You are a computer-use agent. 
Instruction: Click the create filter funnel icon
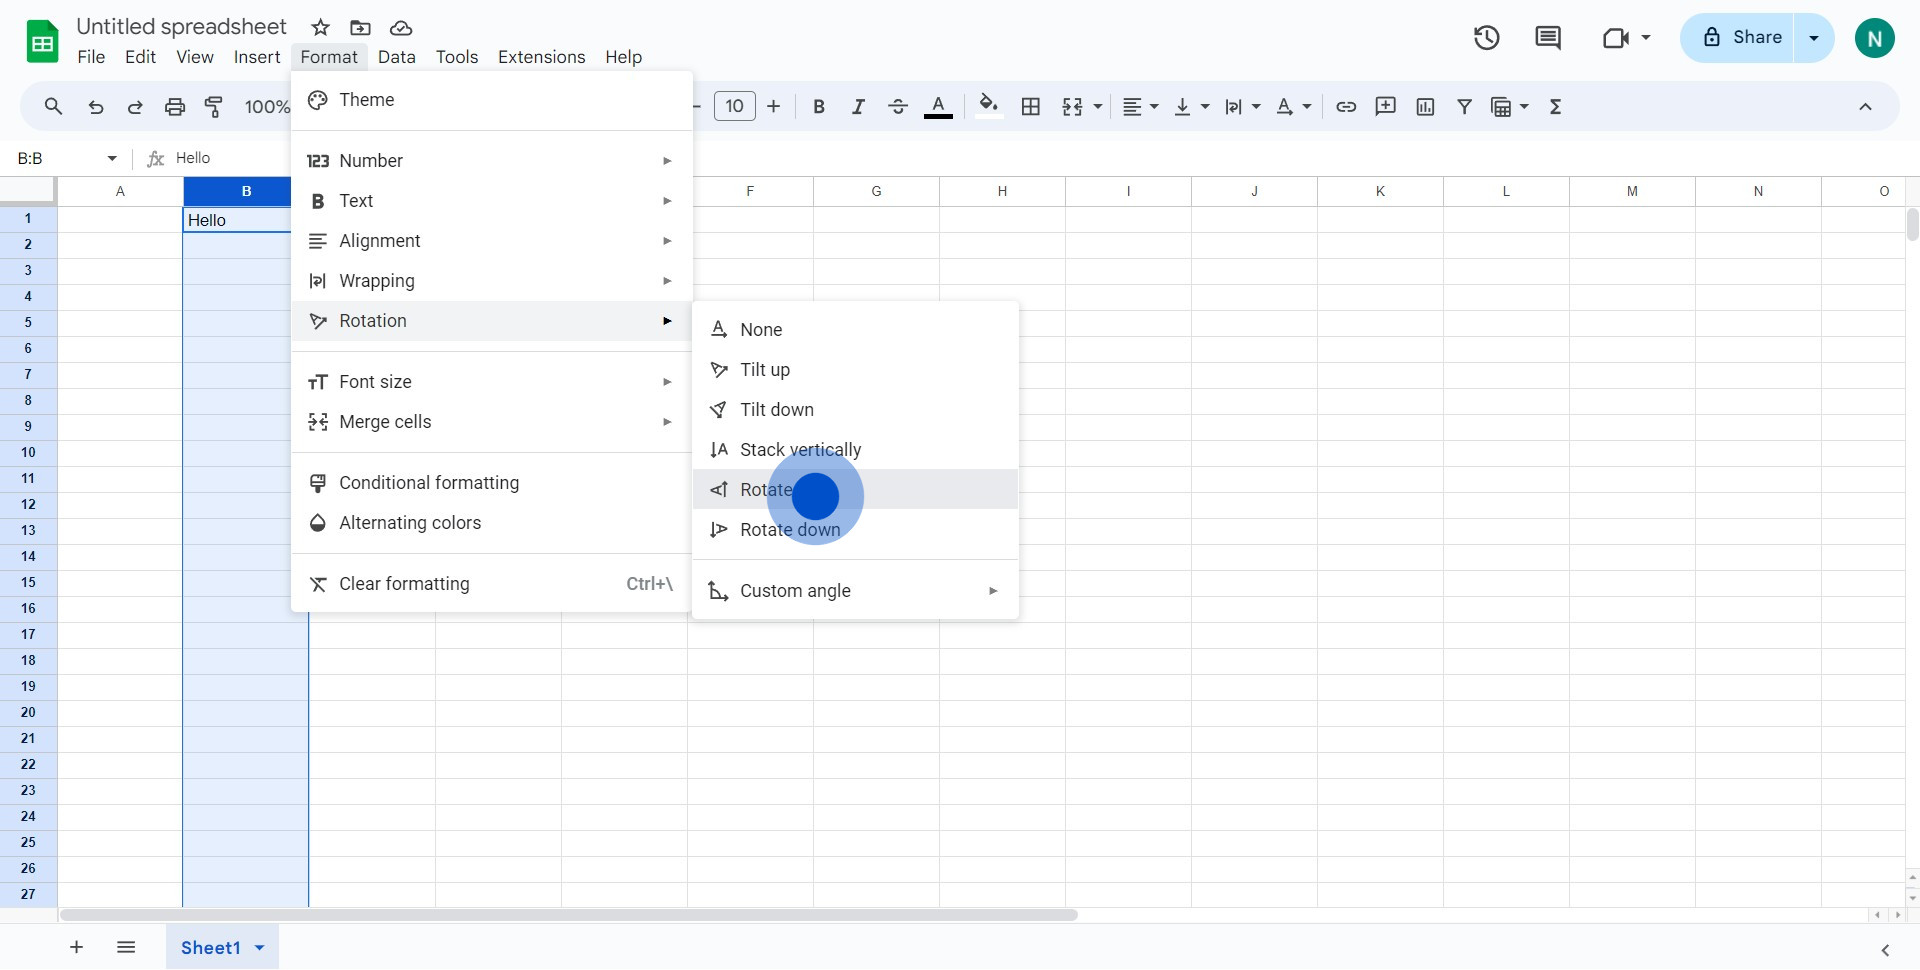(x=1464, y=107)
